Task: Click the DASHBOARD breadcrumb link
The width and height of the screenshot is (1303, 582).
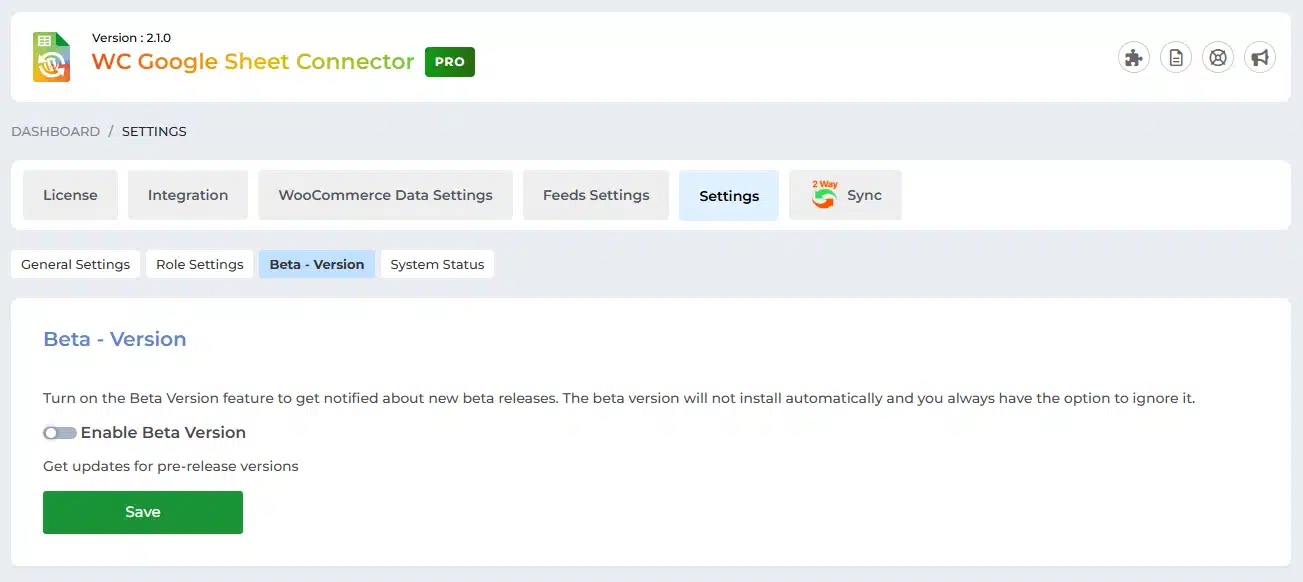Action: coord(55,131)
